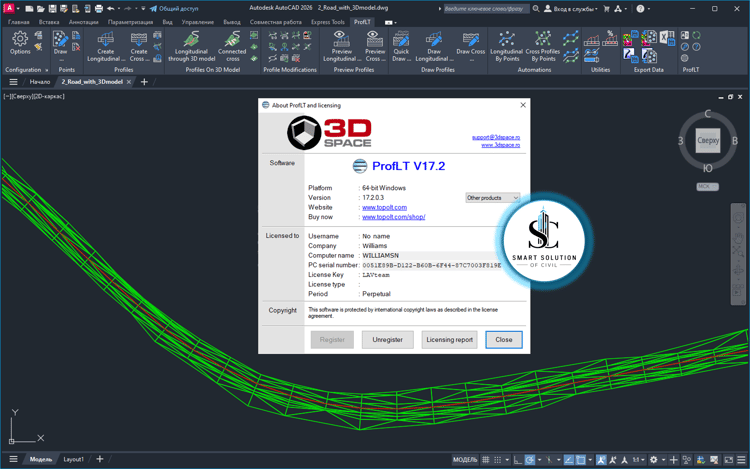Select Connected cross profiles icon
The width and height of the screenshot is (750, 469).
pyautogui.click(x=232, y=46)
